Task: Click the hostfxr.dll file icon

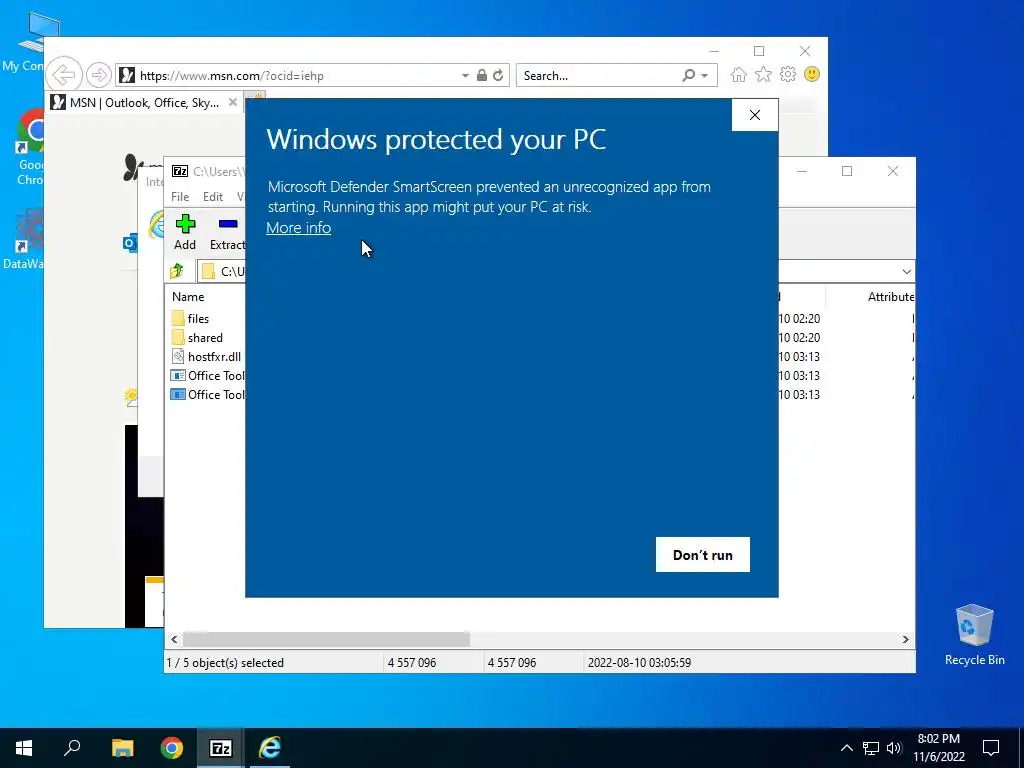Action: (x=178, y=357)
